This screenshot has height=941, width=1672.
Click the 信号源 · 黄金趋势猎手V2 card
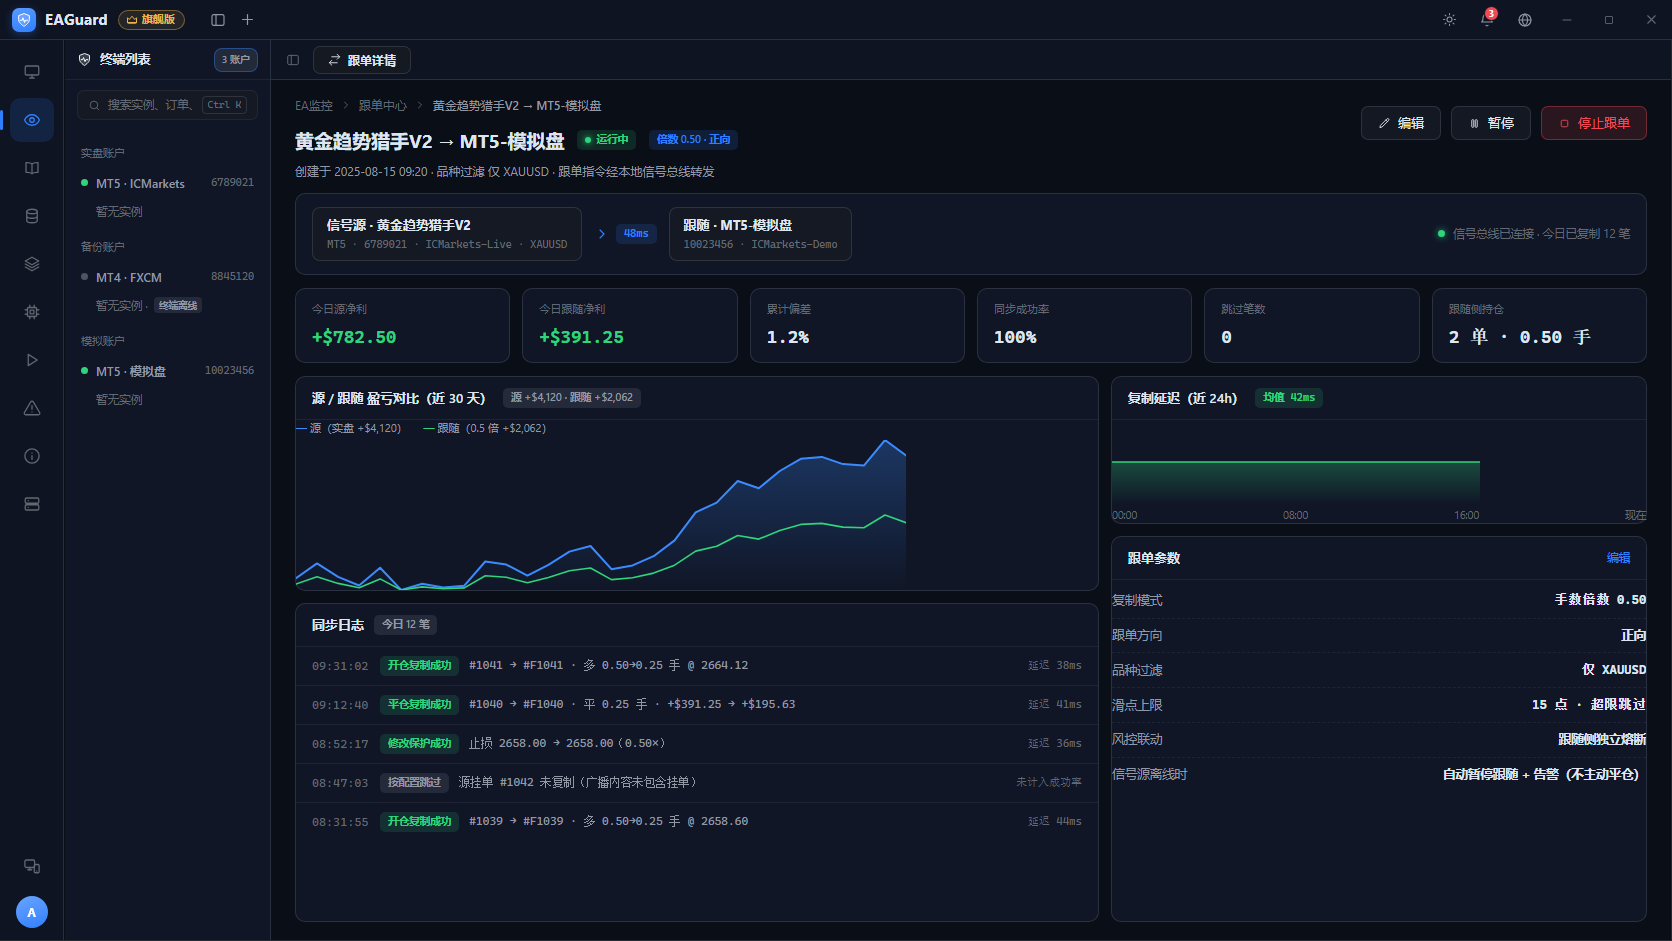(x=447, y=234)
